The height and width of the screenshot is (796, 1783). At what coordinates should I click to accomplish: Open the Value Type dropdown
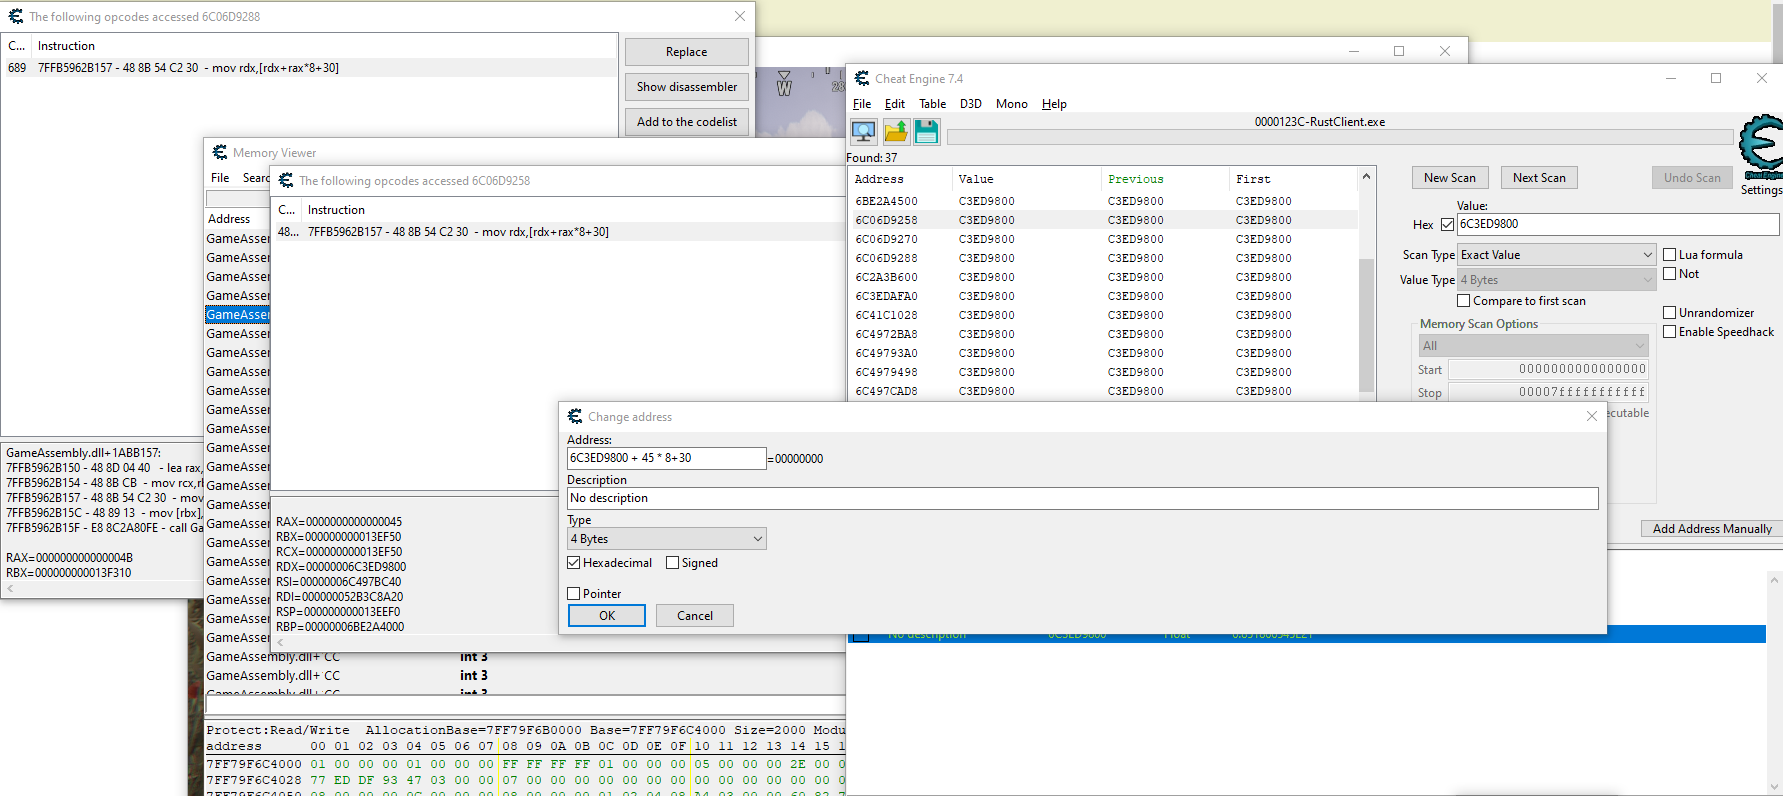pos(1556,280)
